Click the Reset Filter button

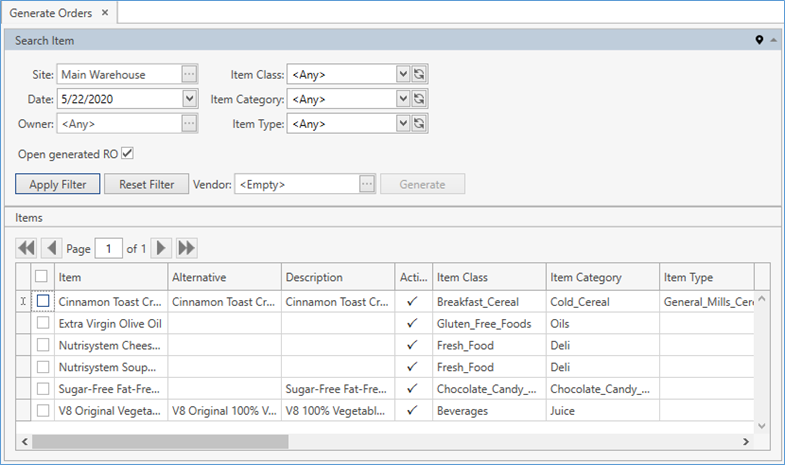pos(146,184)
